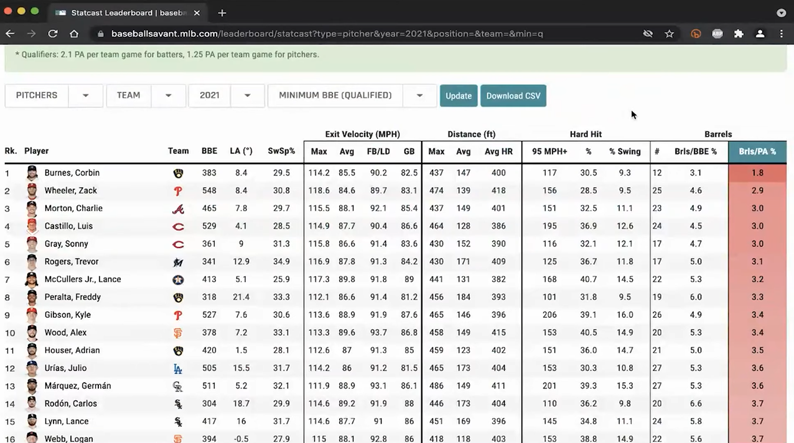Image resolution: width=794 pixels, height=443 pixels.
Task: Click Márquez's 486 max distance value
Action: [436, 385]
